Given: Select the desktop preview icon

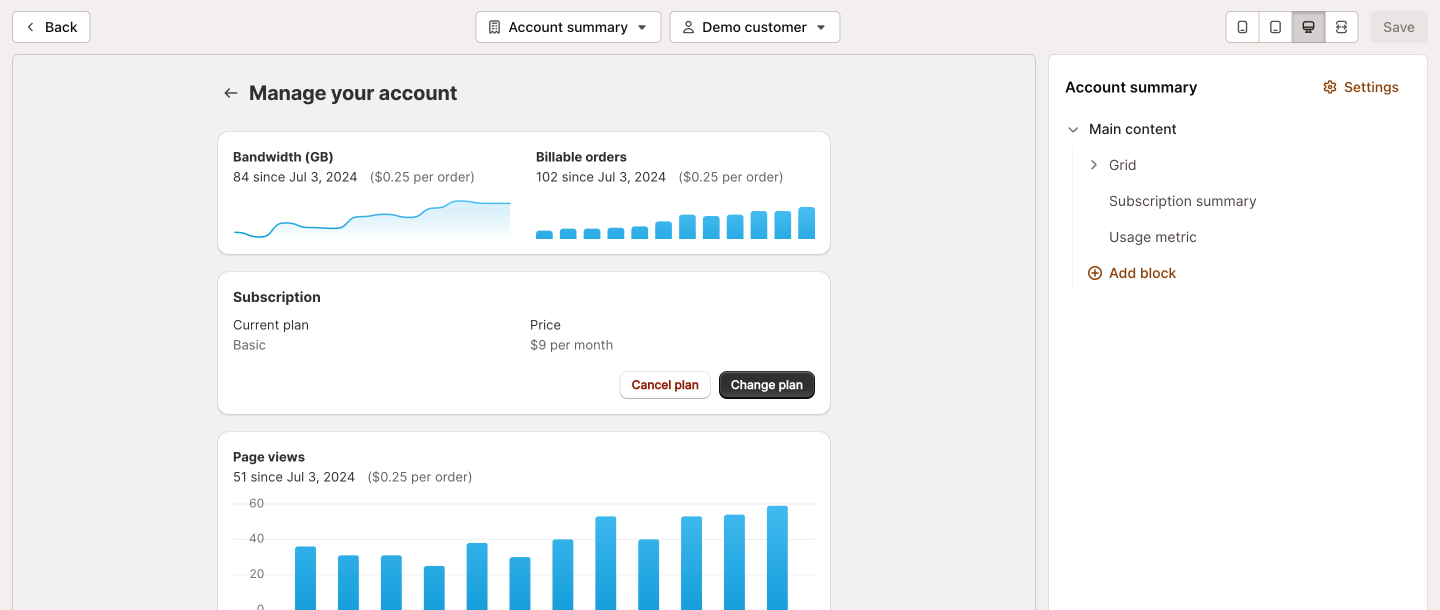Looking at the screenshot, I should coord(1308,27).
